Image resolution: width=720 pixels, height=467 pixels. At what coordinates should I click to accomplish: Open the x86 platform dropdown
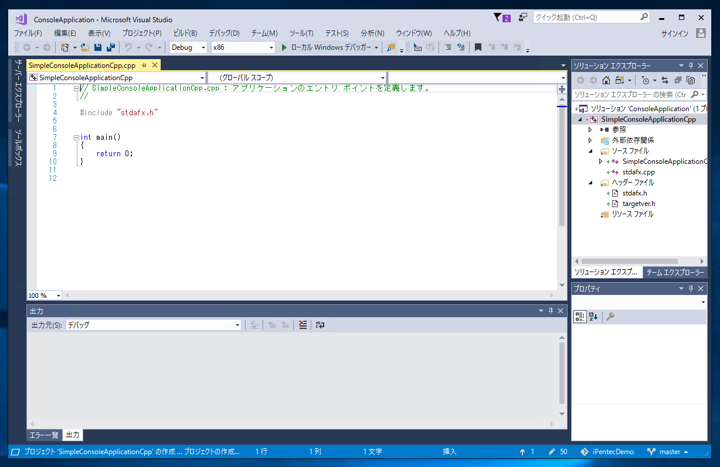click(x=242, y=47)
